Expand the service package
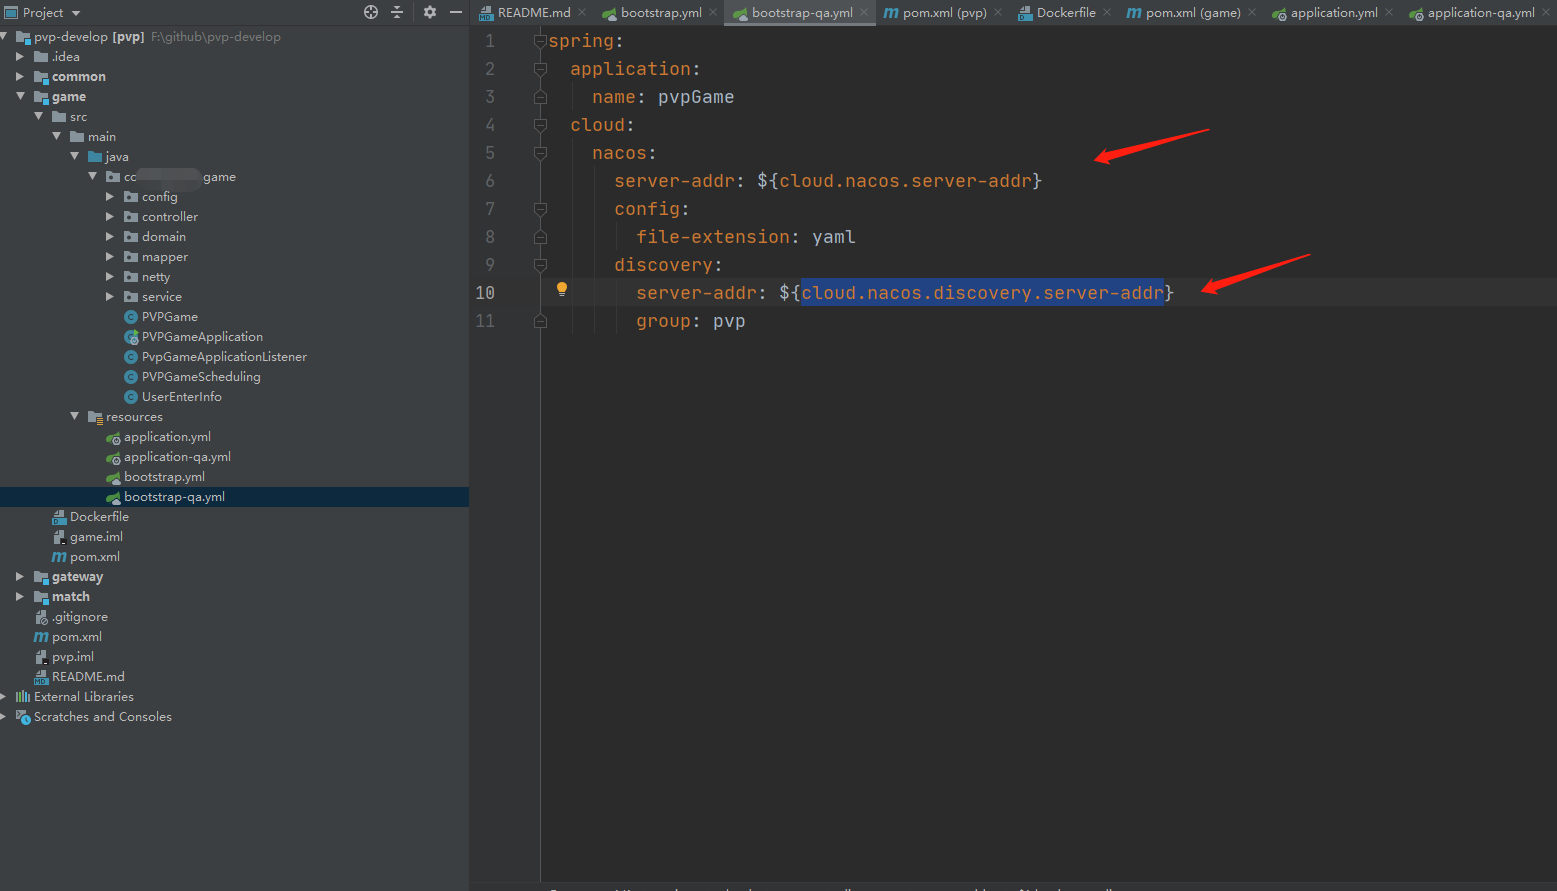The width and height of the screenshot is (1557, 891). tap(110, 297)
